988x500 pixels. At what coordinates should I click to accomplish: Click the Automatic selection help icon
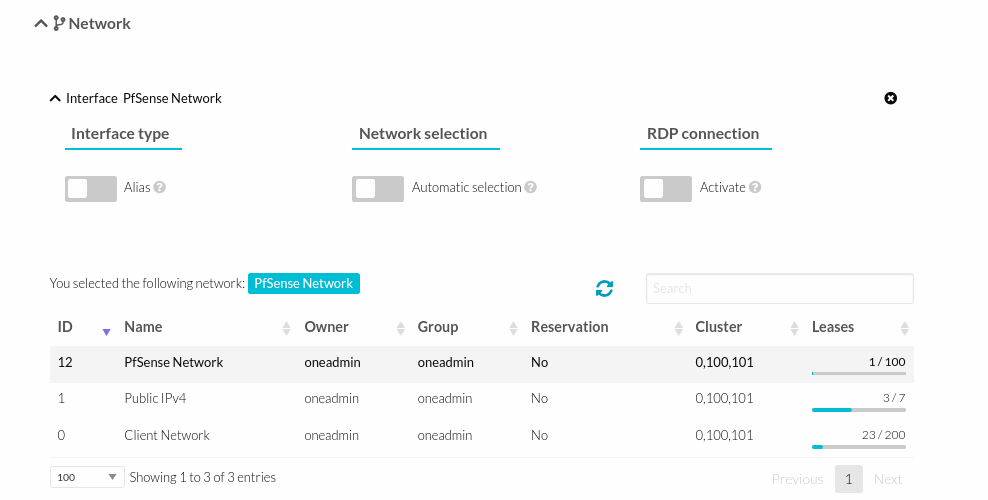coord(531,188)
